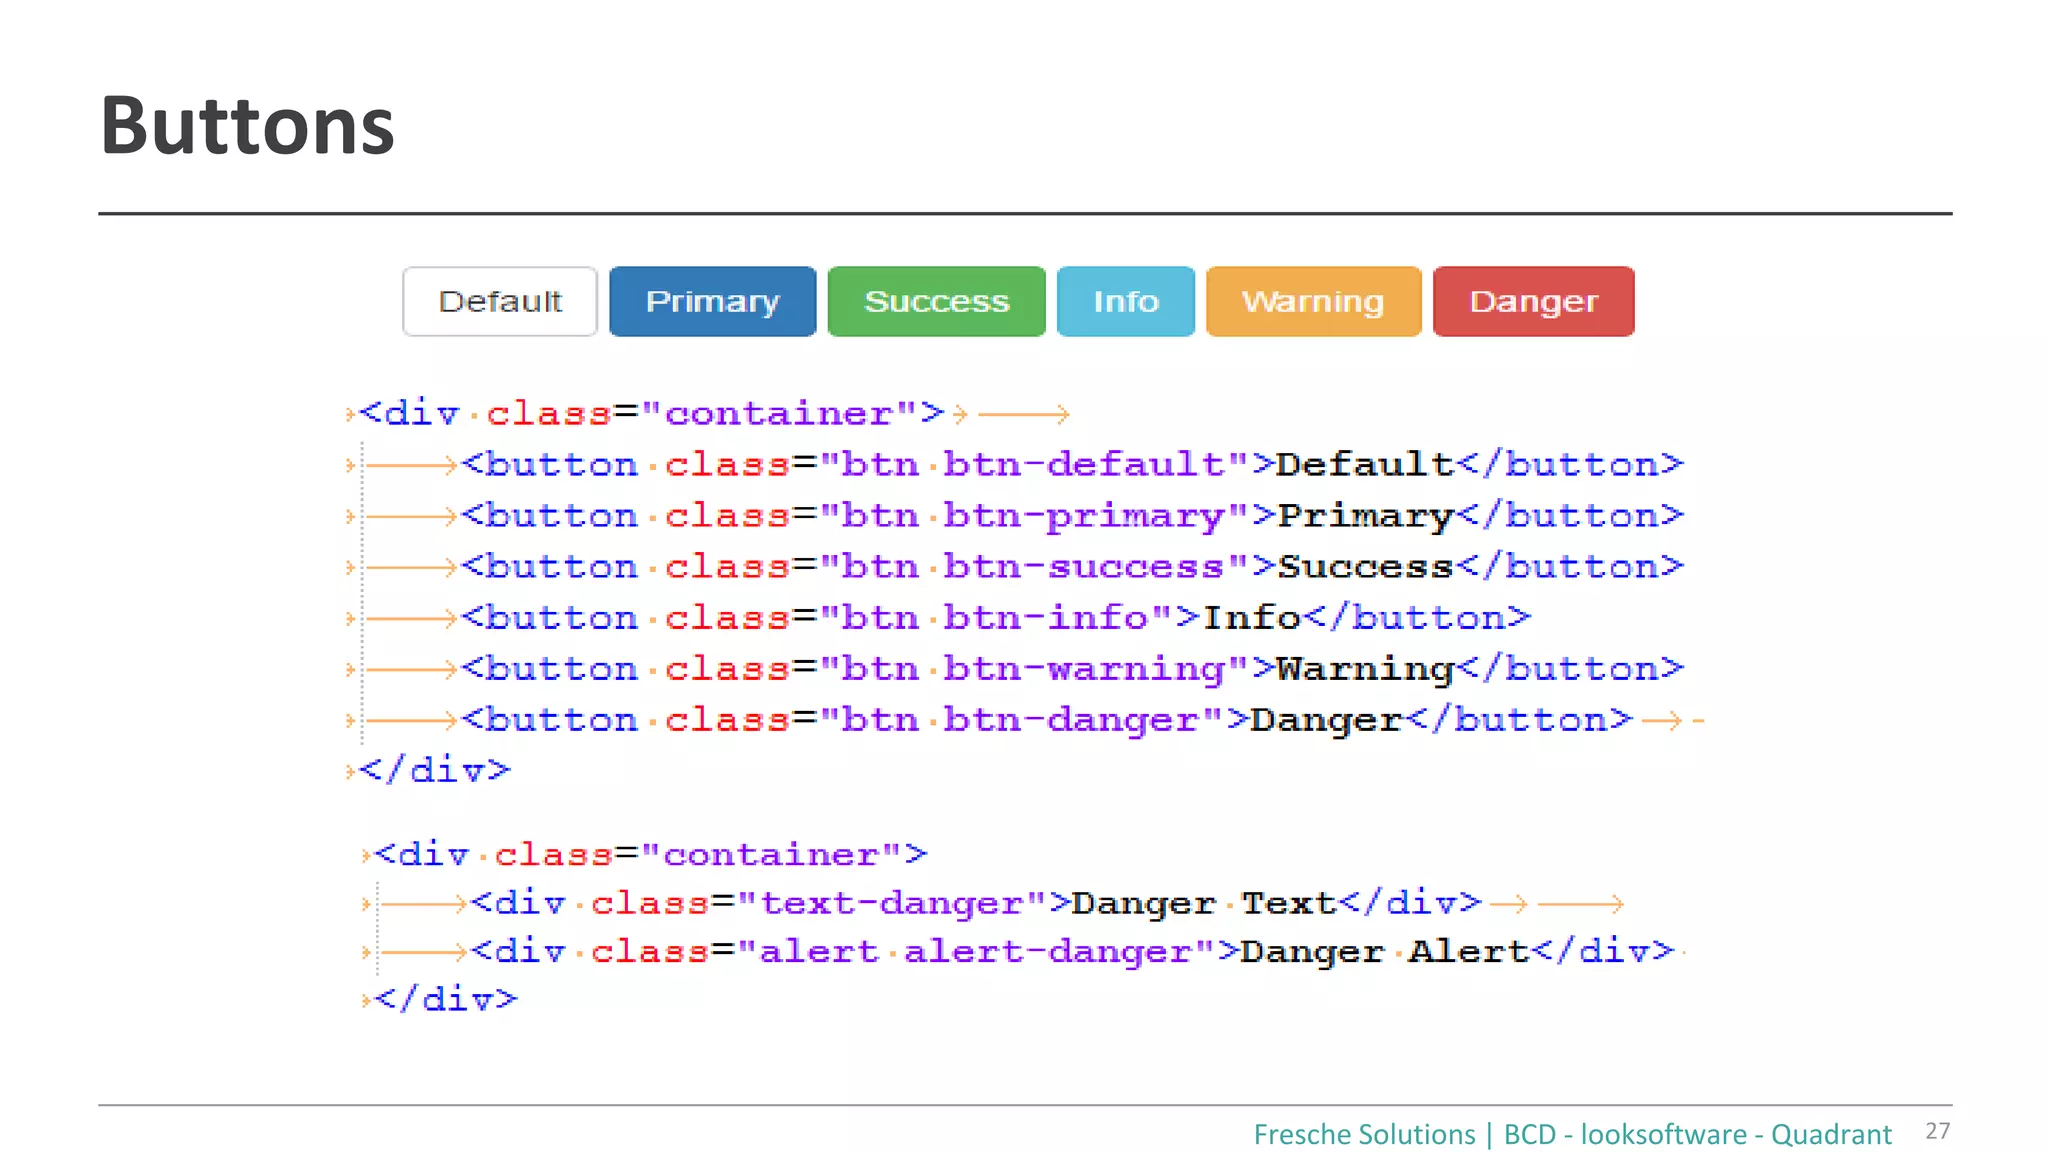Click the first div container code line

[x=650, y=413]
